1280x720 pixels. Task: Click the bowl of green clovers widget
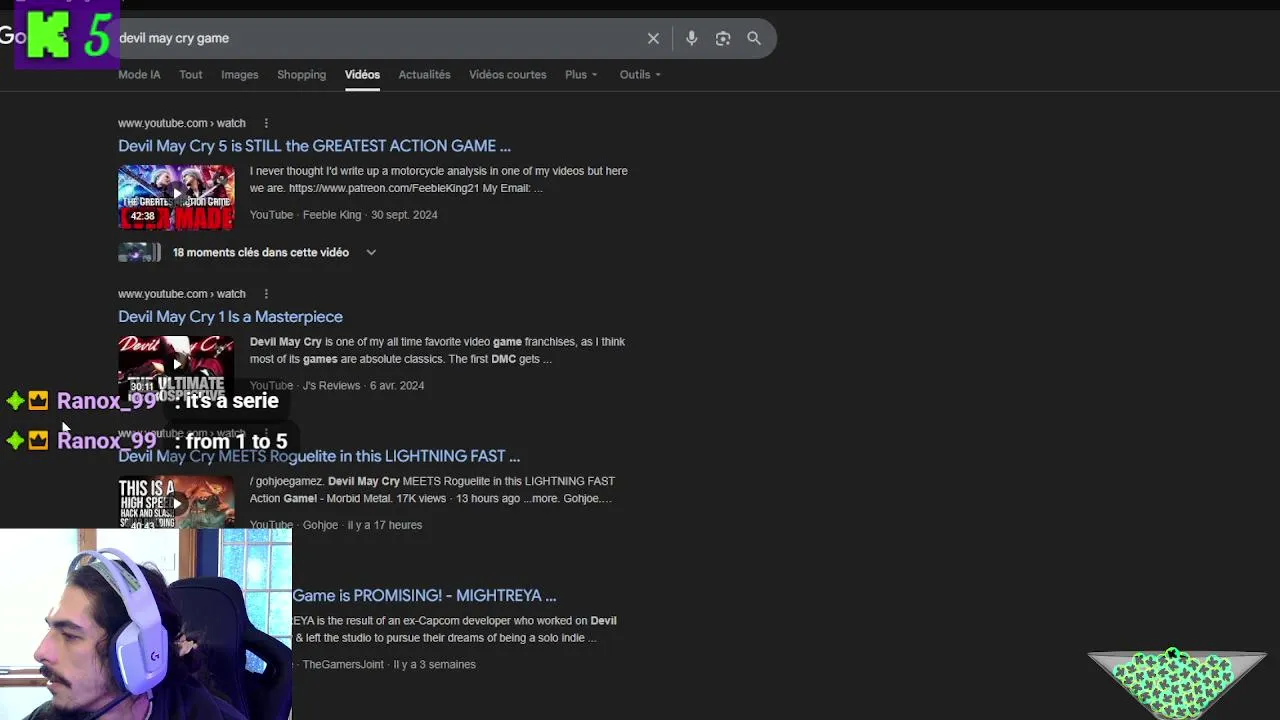tap(1176, 684)
